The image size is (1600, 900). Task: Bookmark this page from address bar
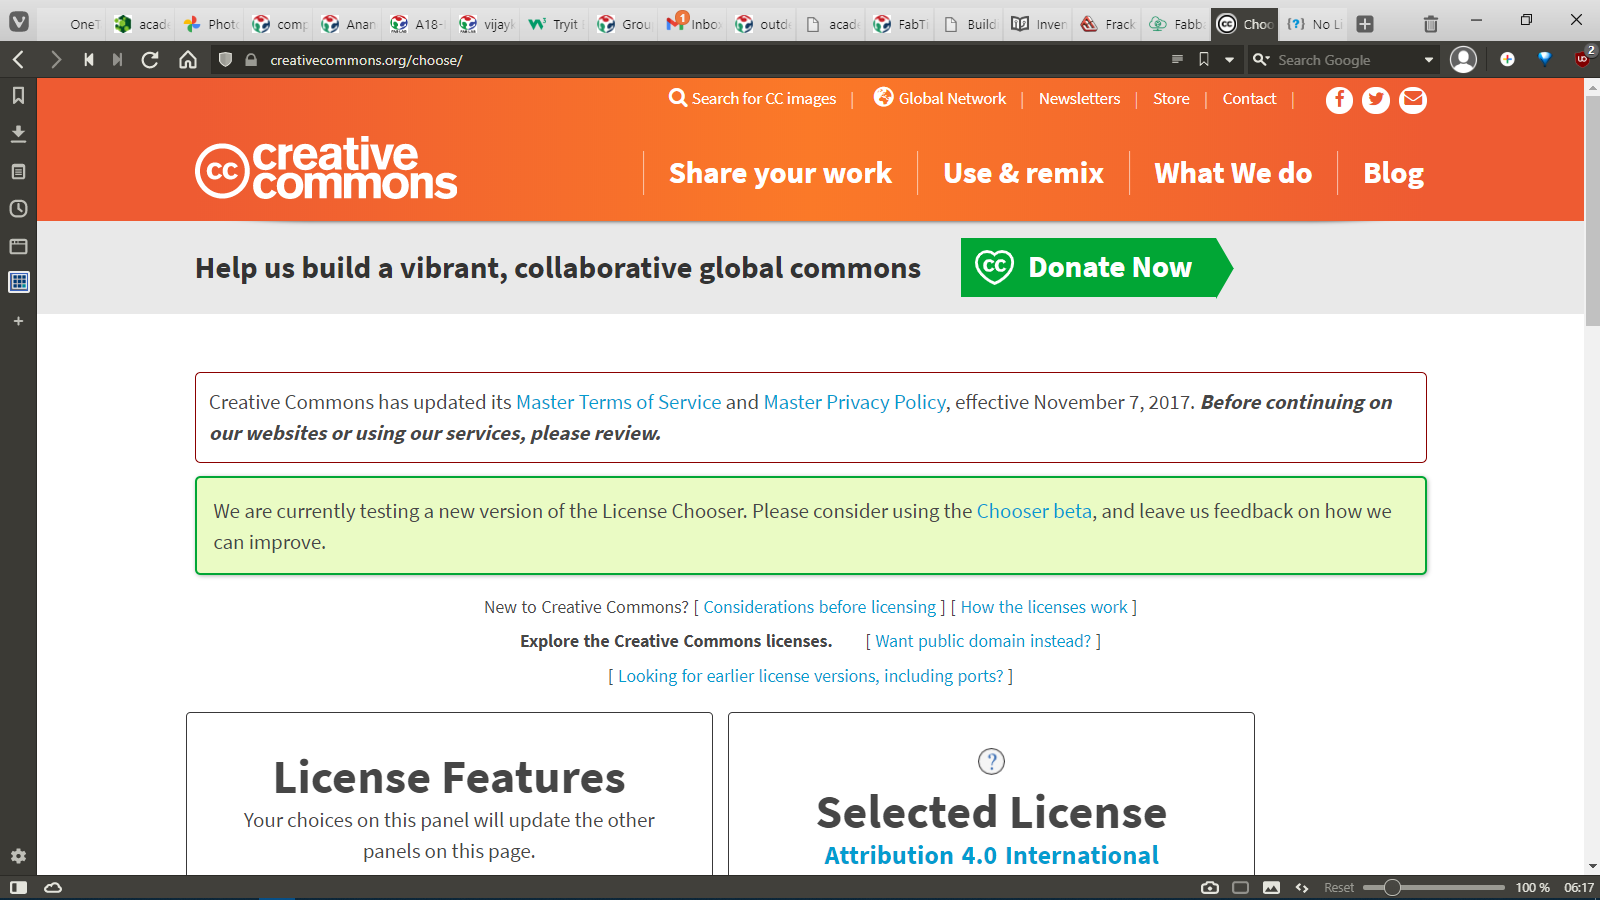[1204, 60]
